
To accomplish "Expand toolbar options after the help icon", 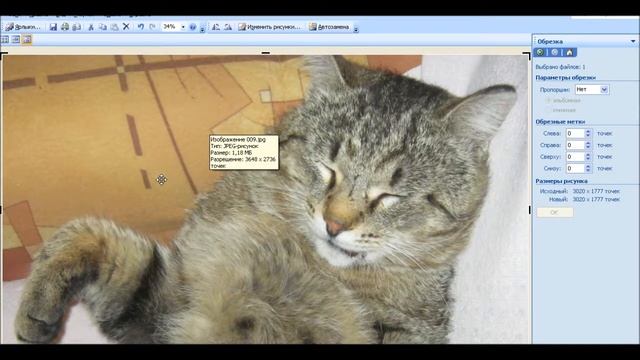I will [202, 28].
